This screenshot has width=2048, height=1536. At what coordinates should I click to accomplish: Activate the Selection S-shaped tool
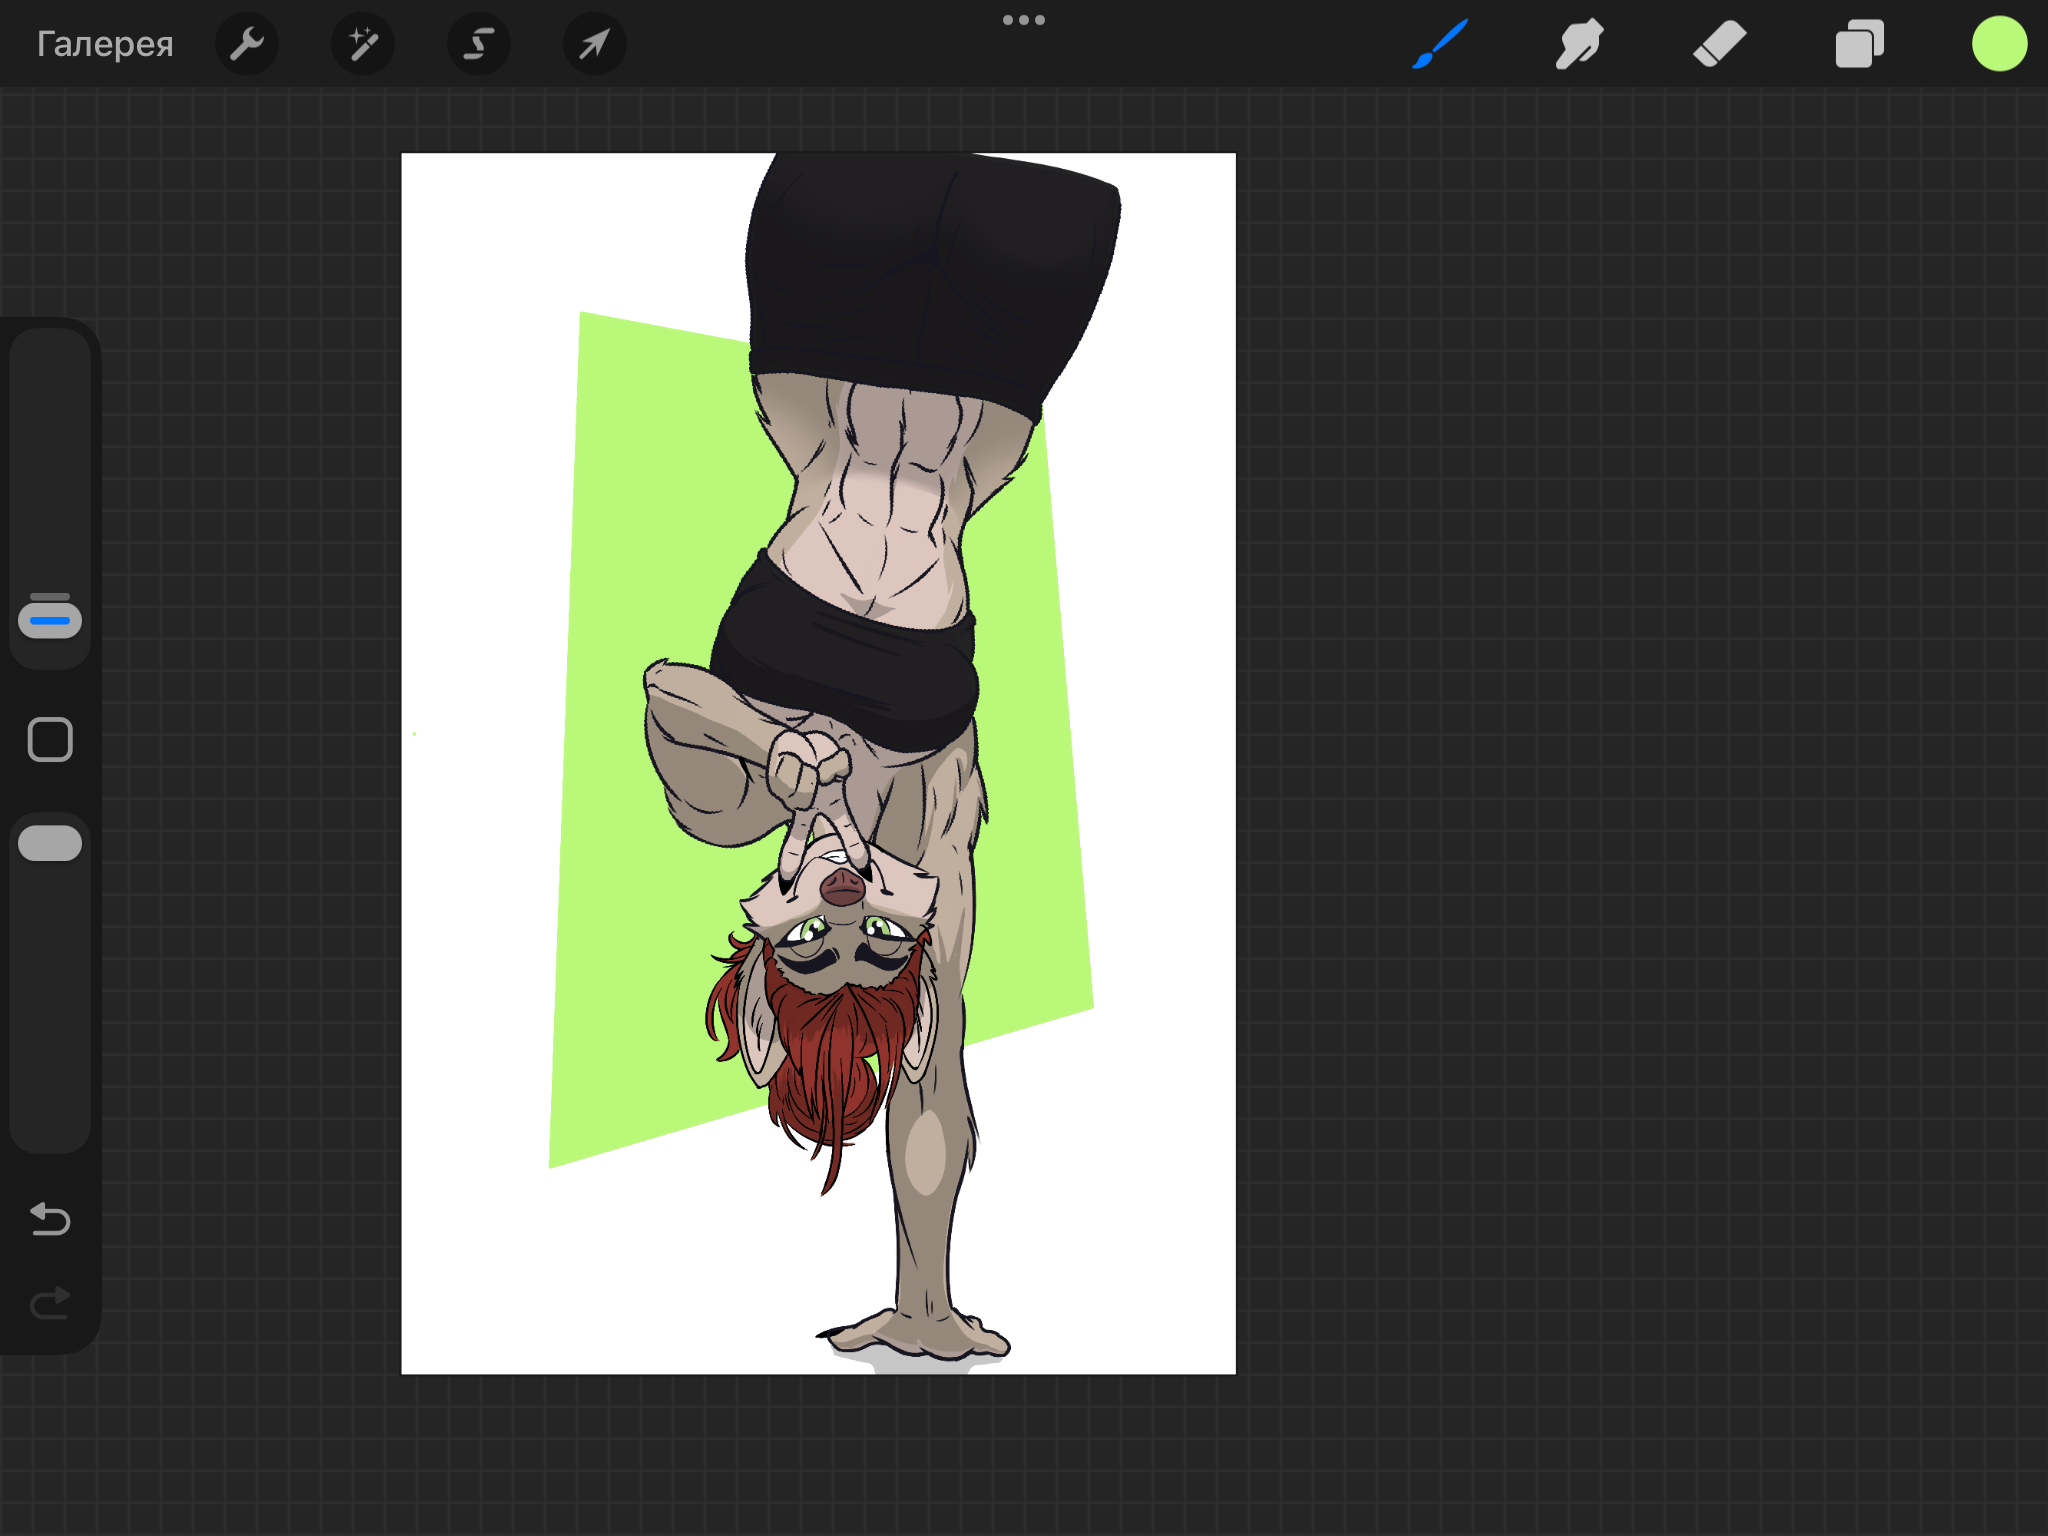tap(479, 44)
